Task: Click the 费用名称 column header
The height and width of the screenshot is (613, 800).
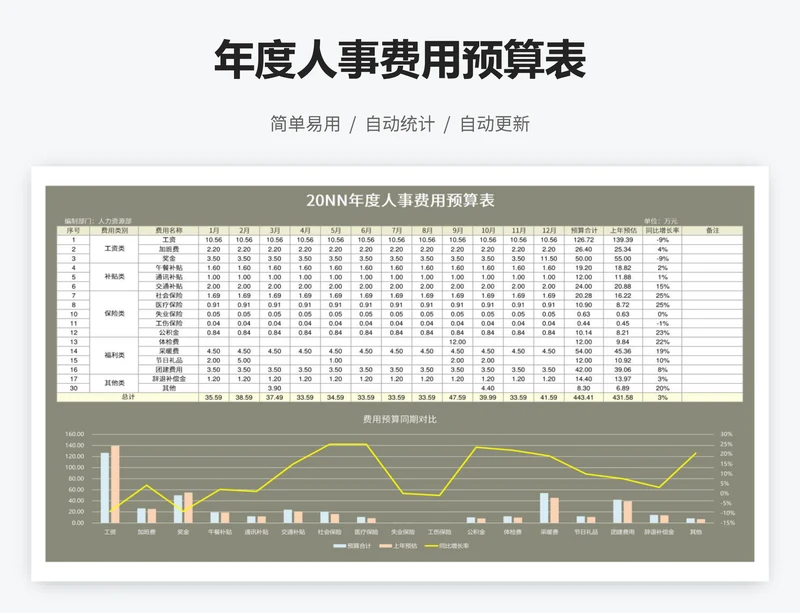Action: tap(169, 230)
